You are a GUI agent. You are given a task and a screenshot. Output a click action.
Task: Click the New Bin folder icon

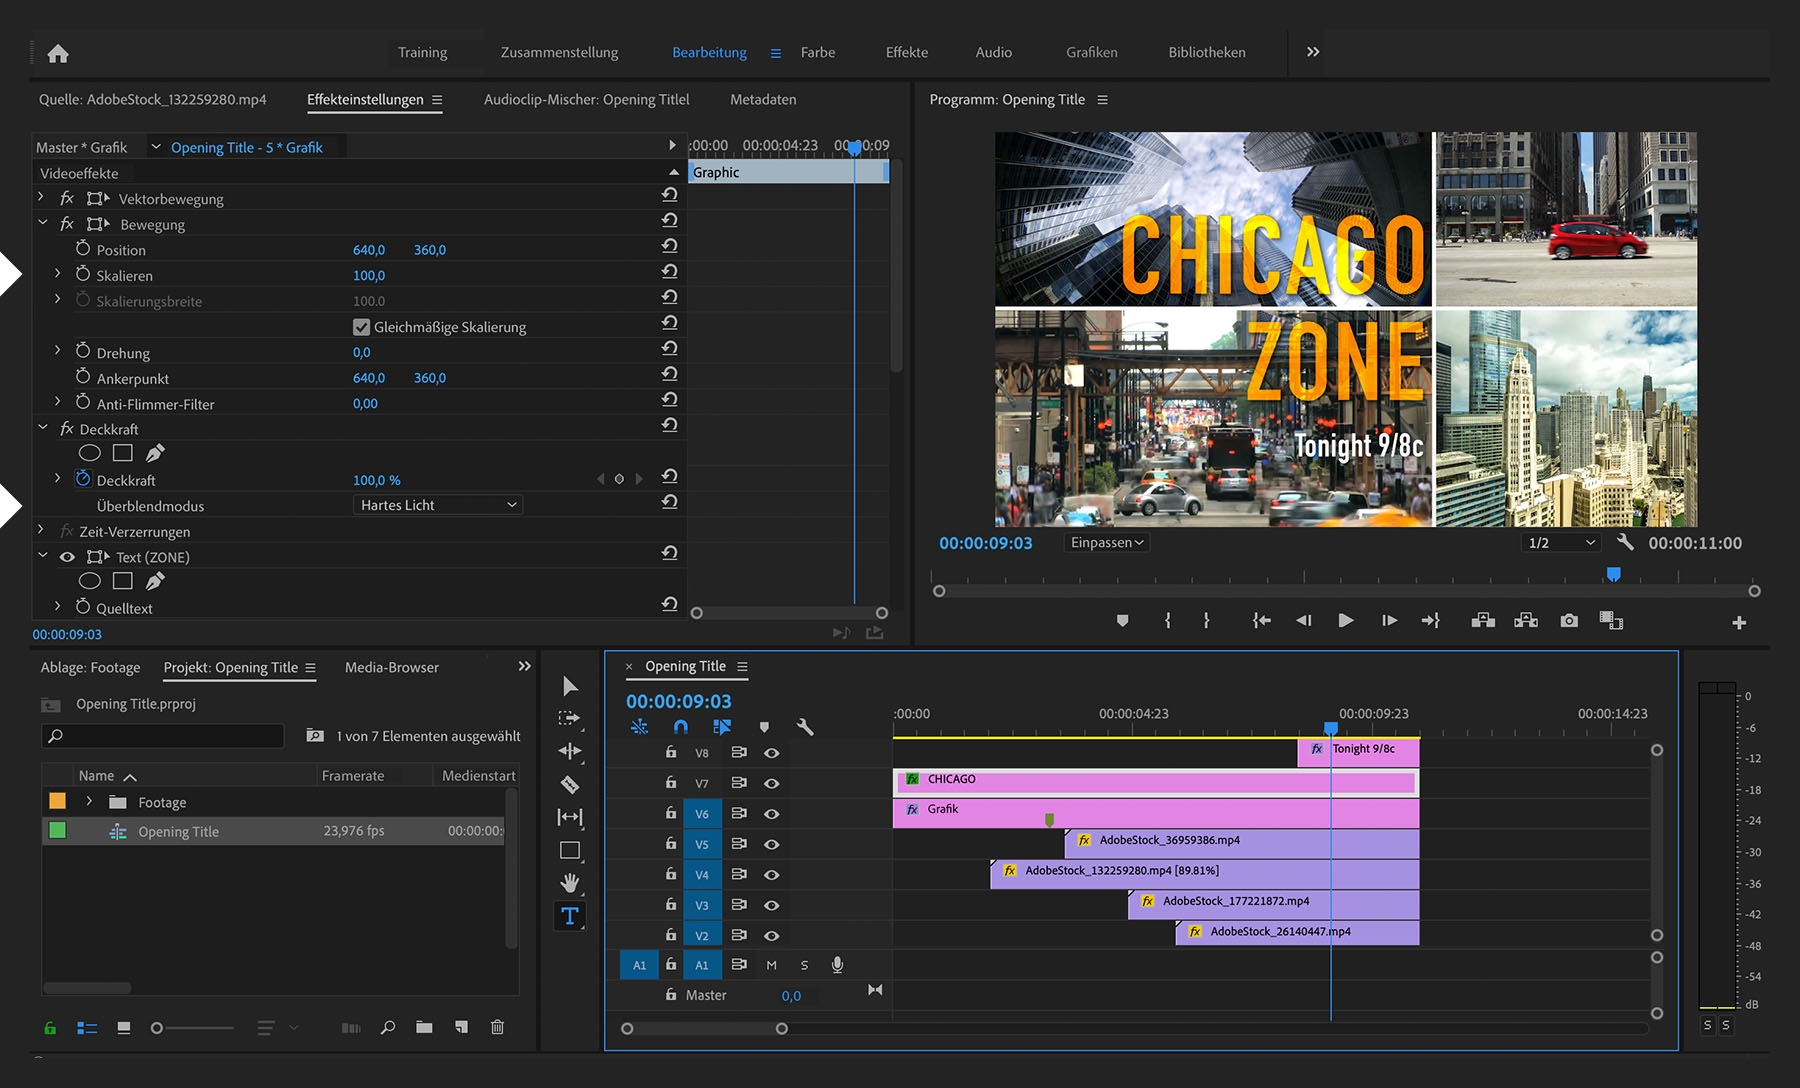[424, 1027]
